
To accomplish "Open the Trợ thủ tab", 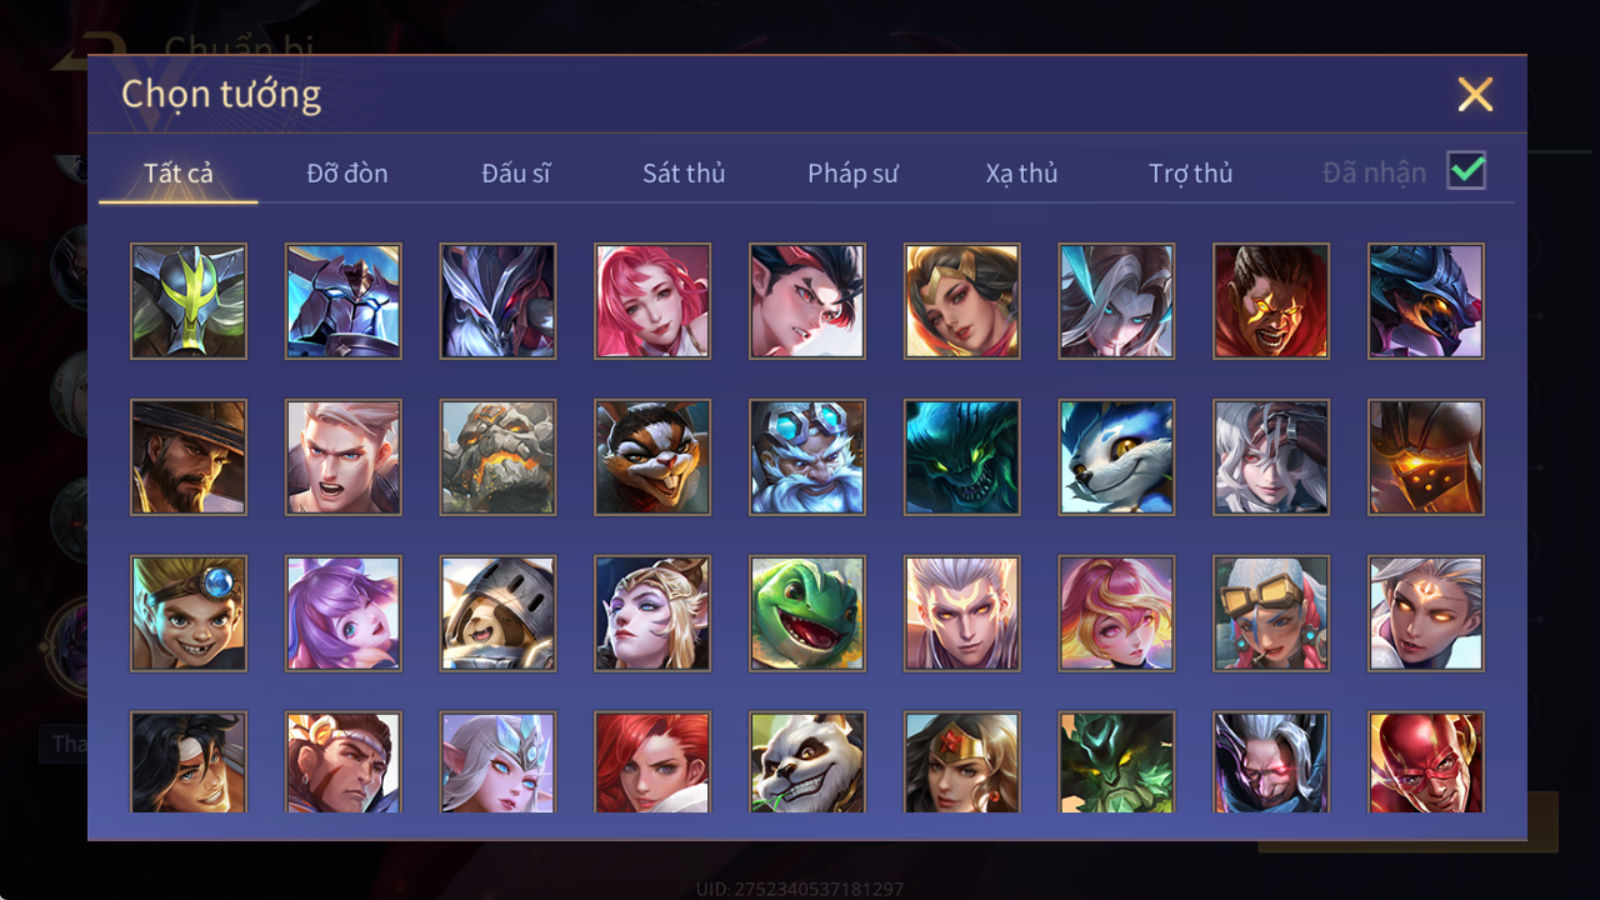I will [x=1190, y=173].
